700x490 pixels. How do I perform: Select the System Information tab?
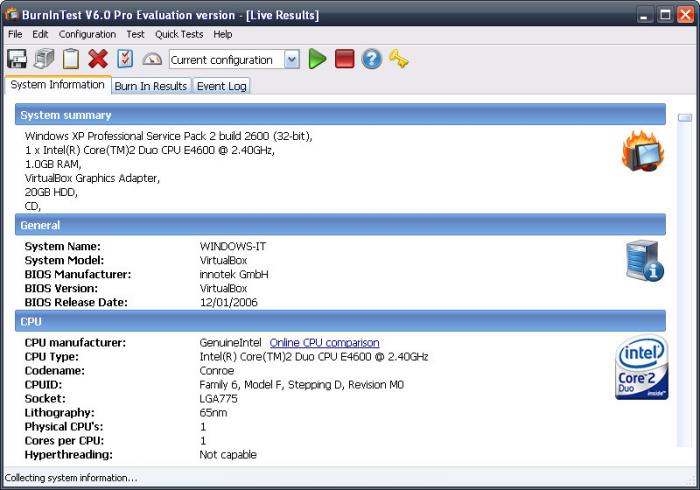click(58, 85)
